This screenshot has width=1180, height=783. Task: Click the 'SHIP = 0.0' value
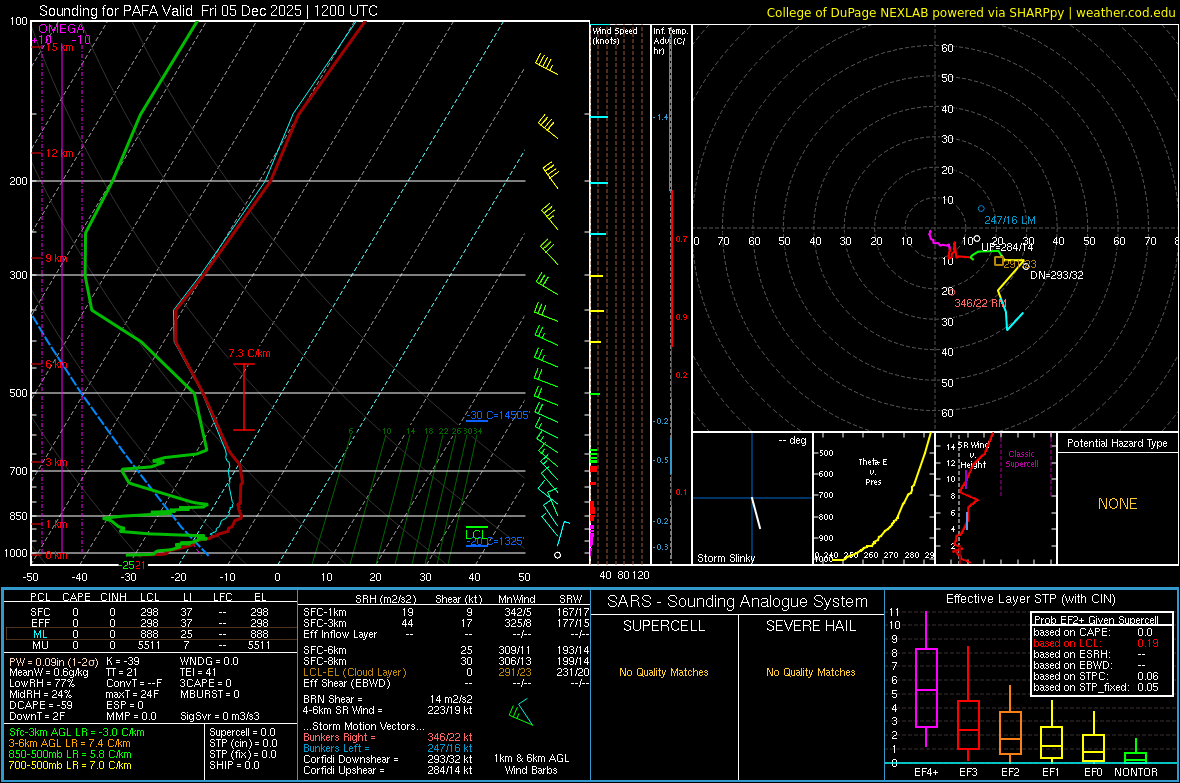click(233, 765)
